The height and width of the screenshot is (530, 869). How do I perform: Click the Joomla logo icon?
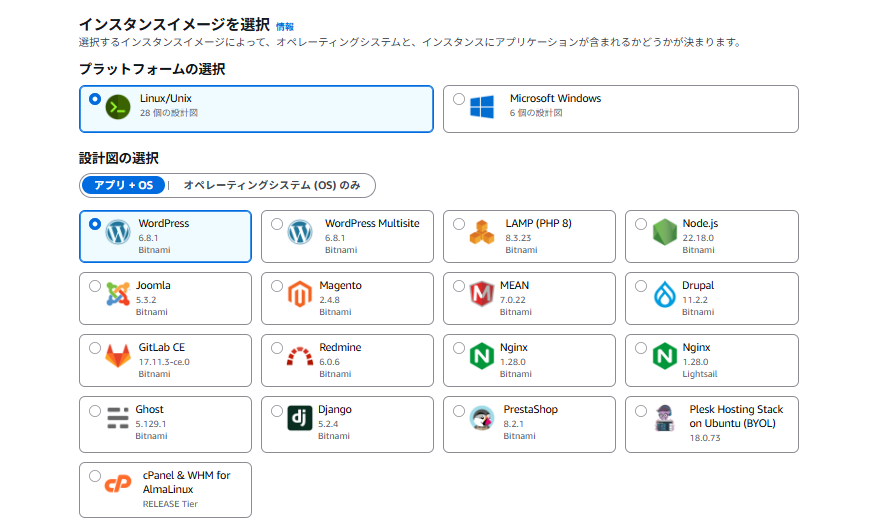coord(118,294)
